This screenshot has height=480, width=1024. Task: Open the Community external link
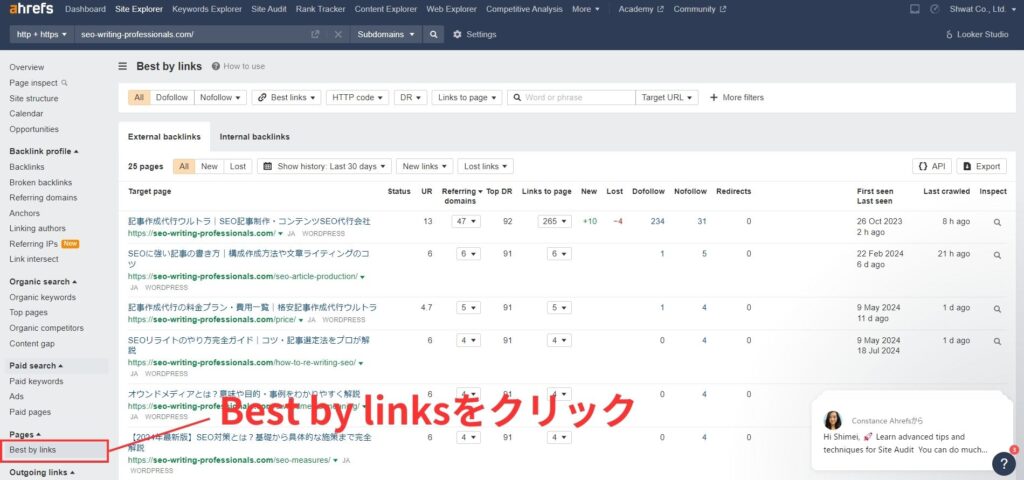(699, 9)
